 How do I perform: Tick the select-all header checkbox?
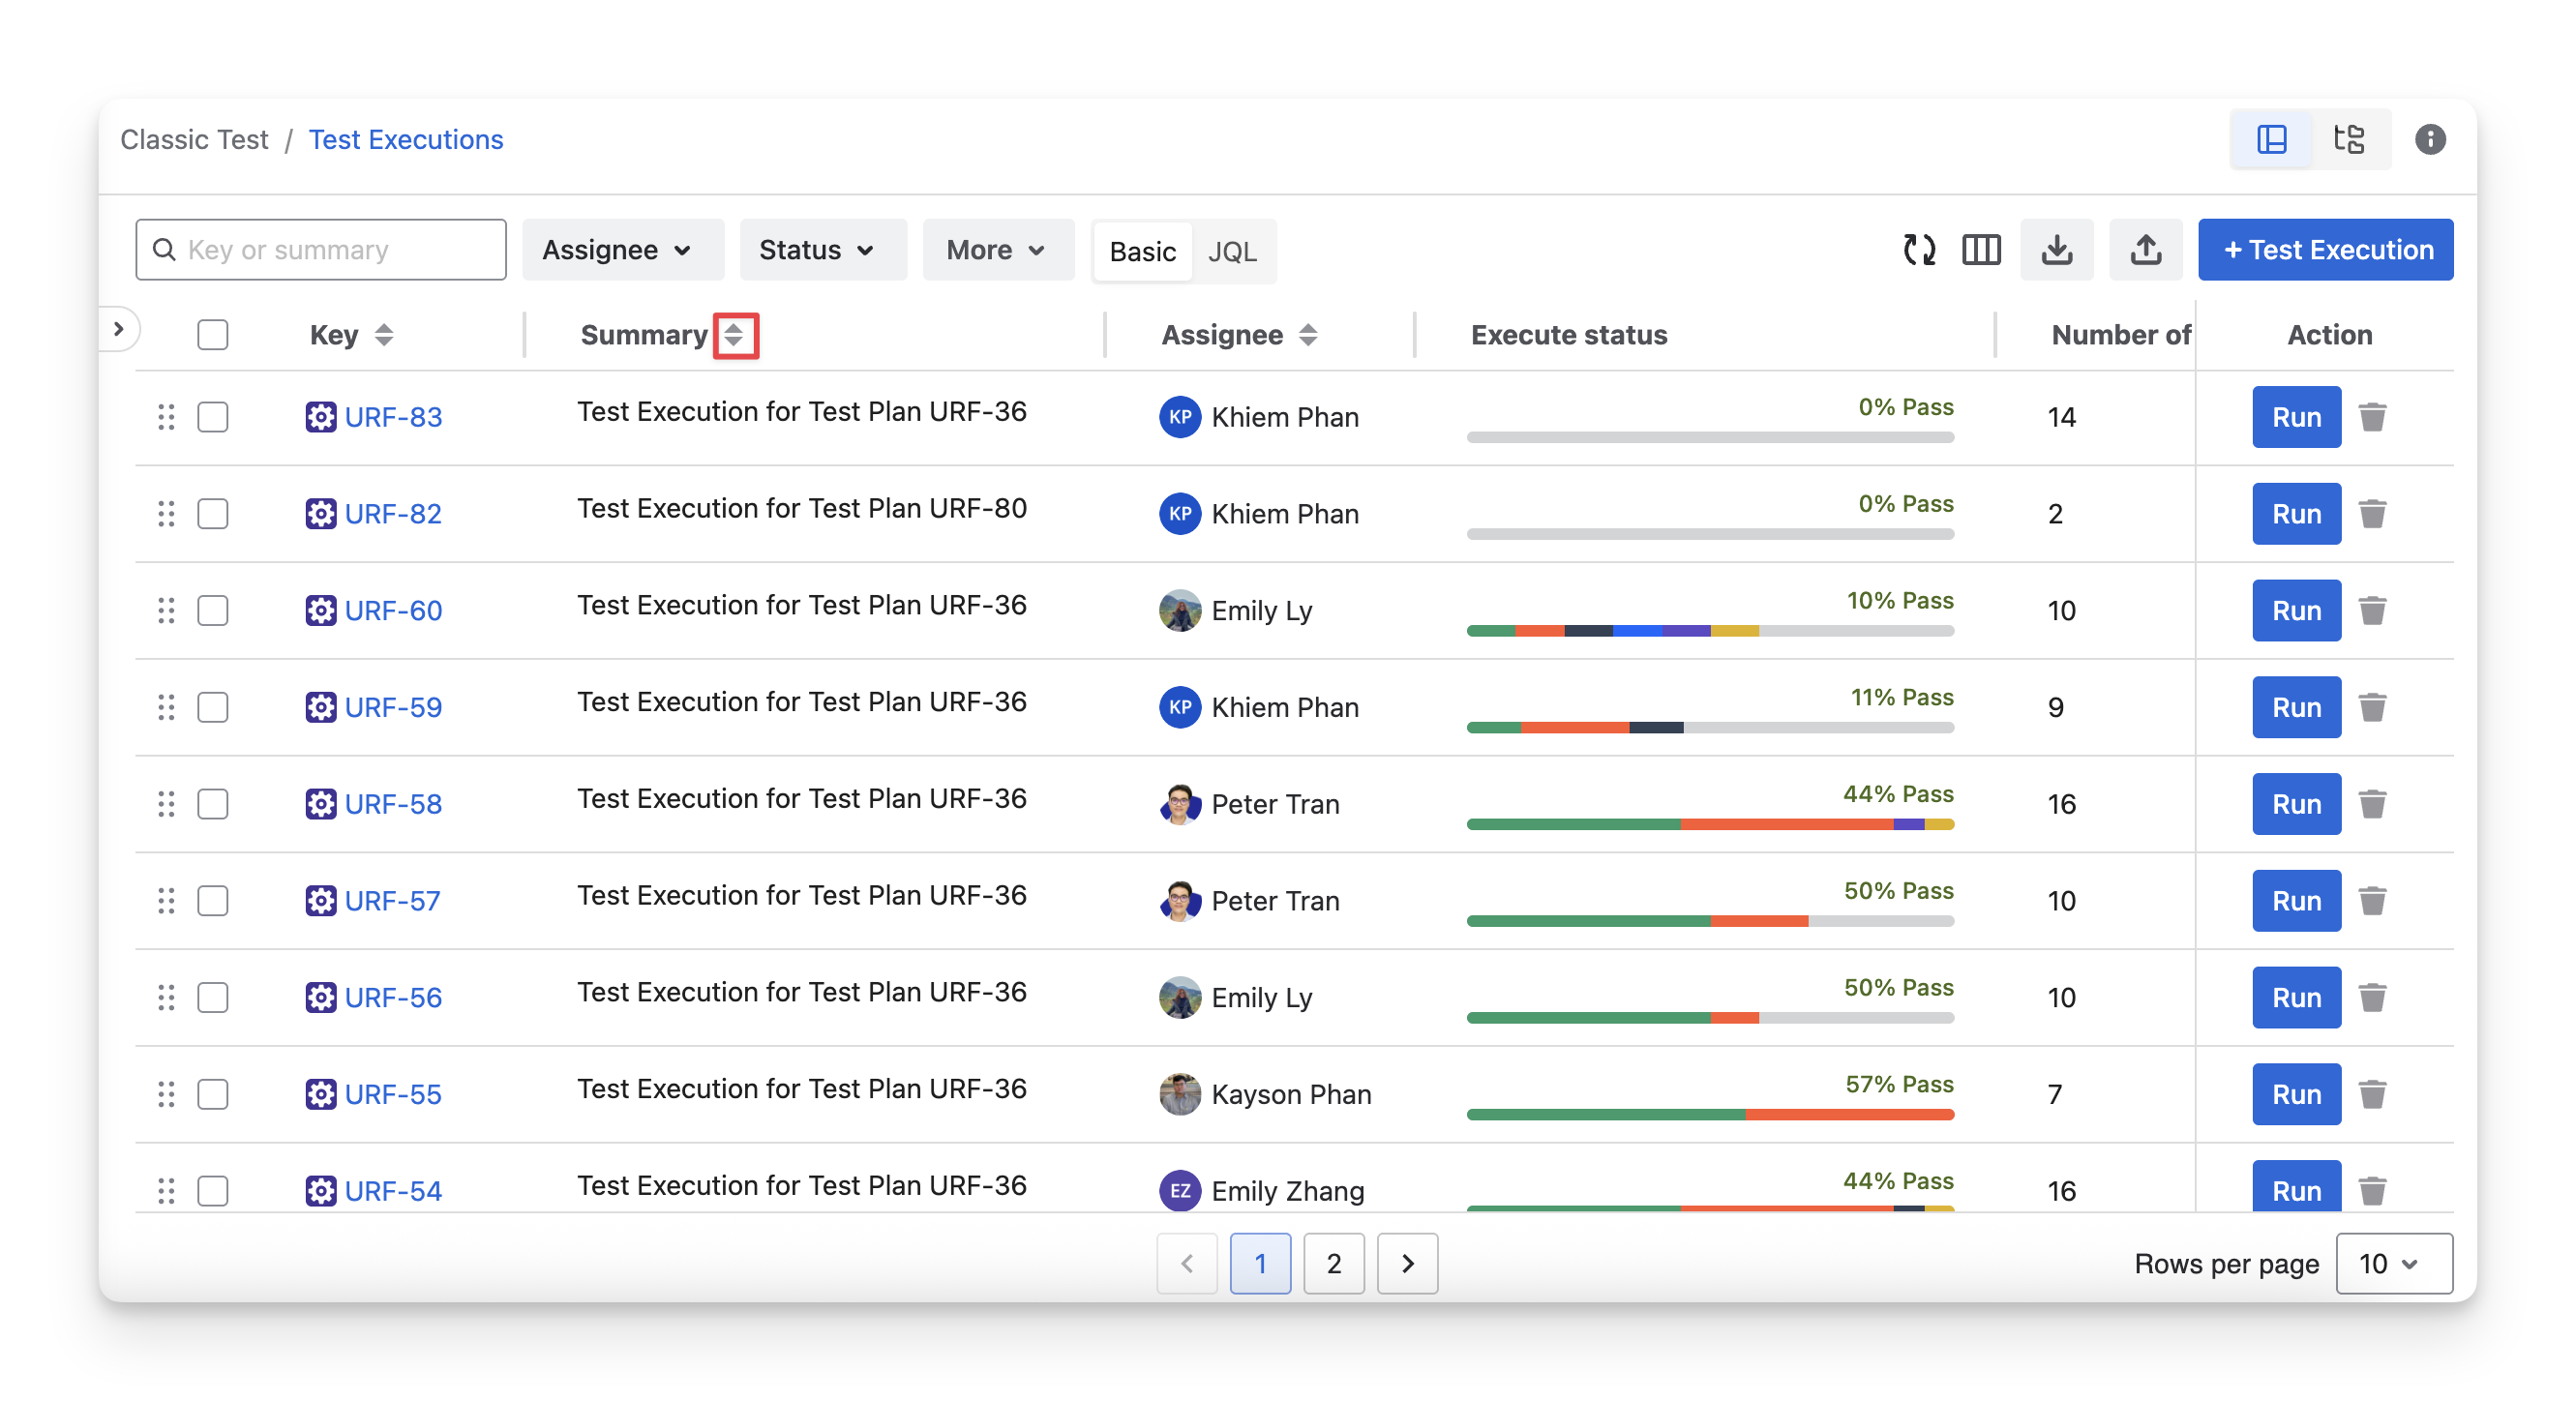coord(212,335)
